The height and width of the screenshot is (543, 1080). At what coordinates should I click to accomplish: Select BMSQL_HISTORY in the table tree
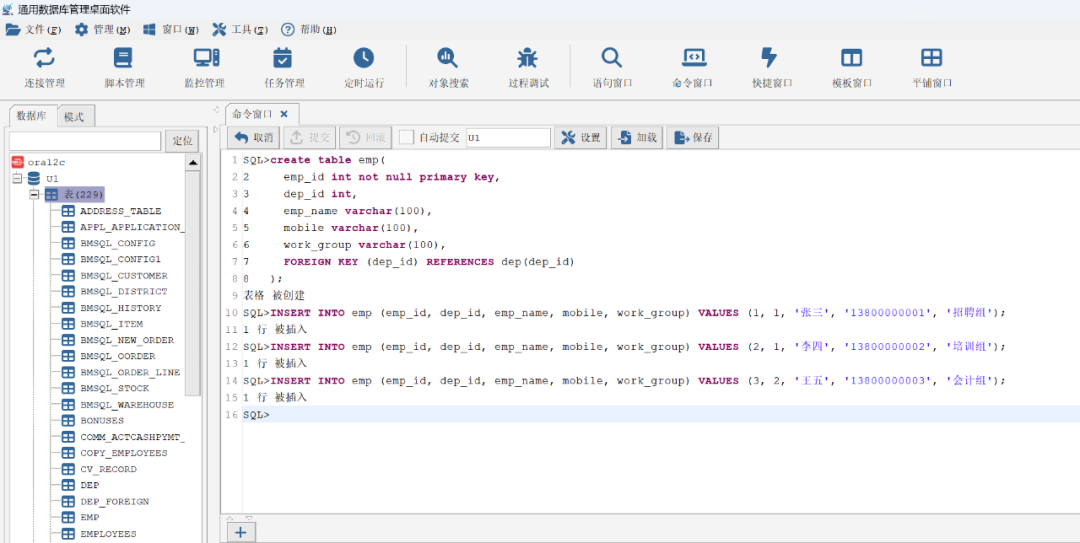point(121,307)
